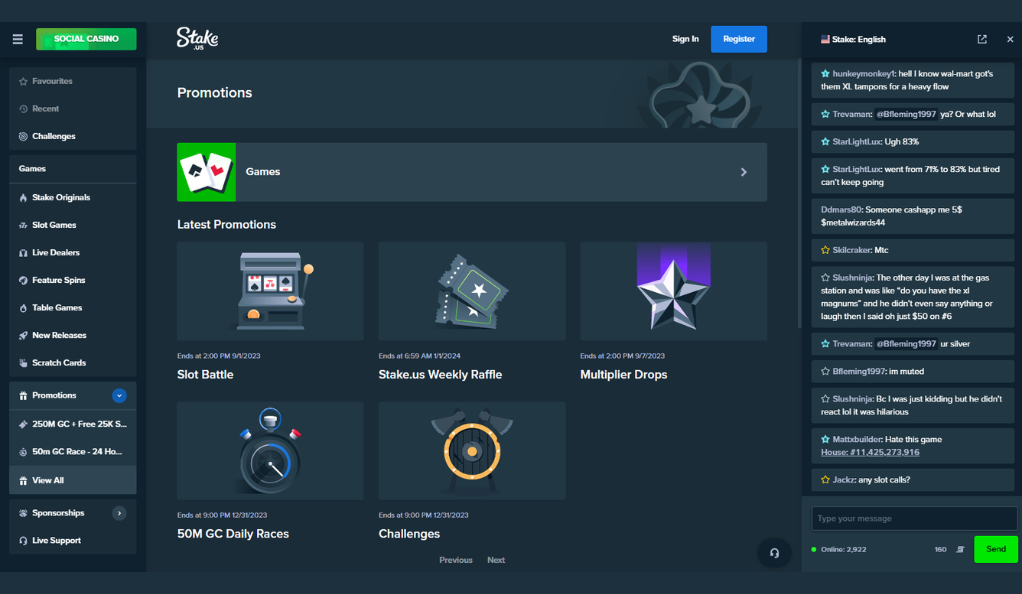
Task: Click the Recent sidebar label
Action: click(46, 109)
